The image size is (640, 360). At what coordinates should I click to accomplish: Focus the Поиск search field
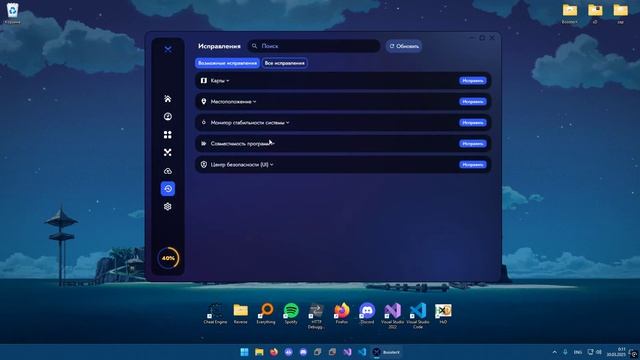click(x=314, y=46)
